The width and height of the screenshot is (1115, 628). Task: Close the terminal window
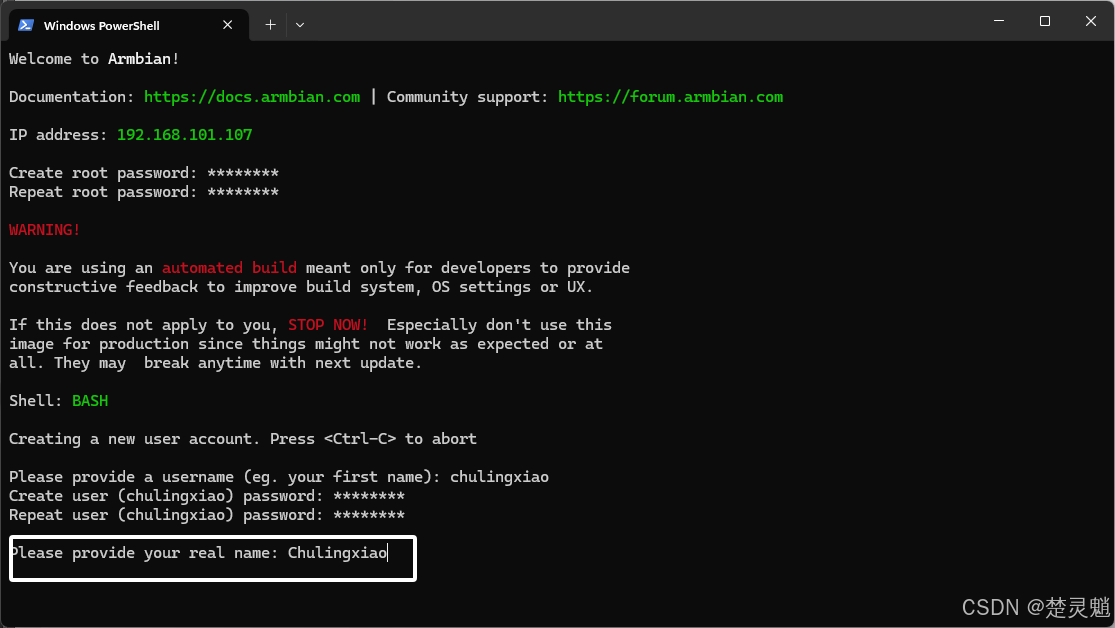coord(1091,21)
